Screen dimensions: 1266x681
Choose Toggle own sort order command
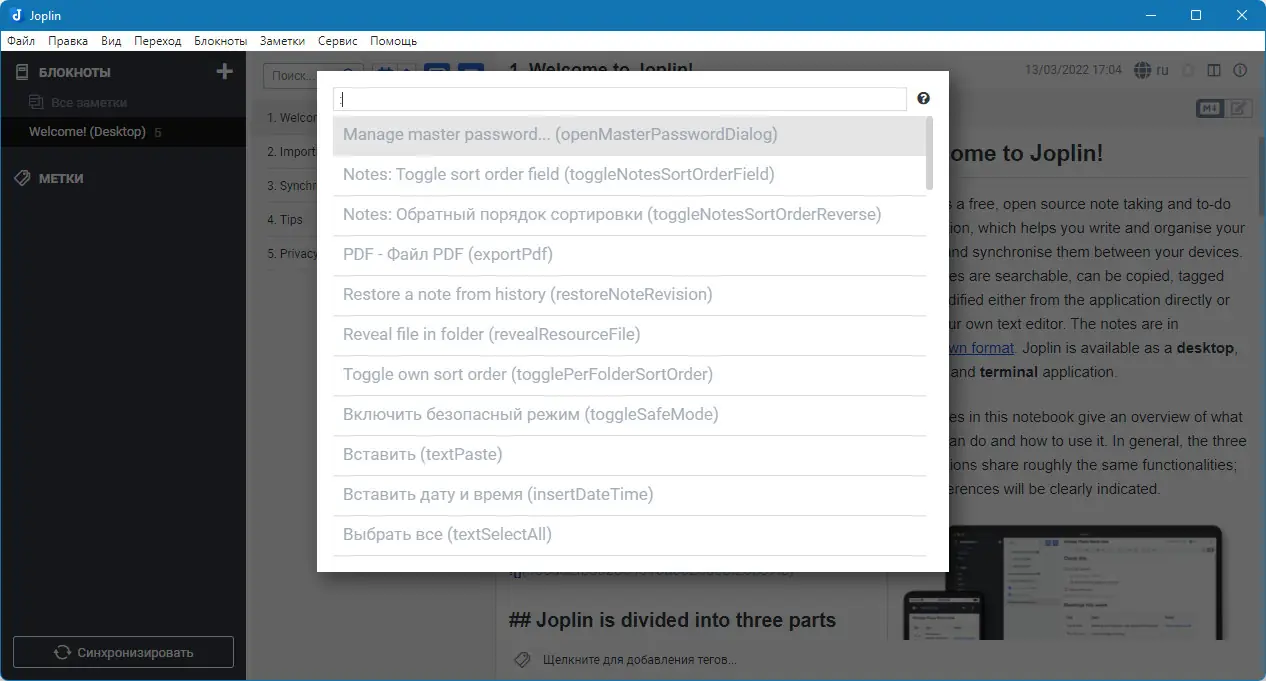click(x=629, y=375)
